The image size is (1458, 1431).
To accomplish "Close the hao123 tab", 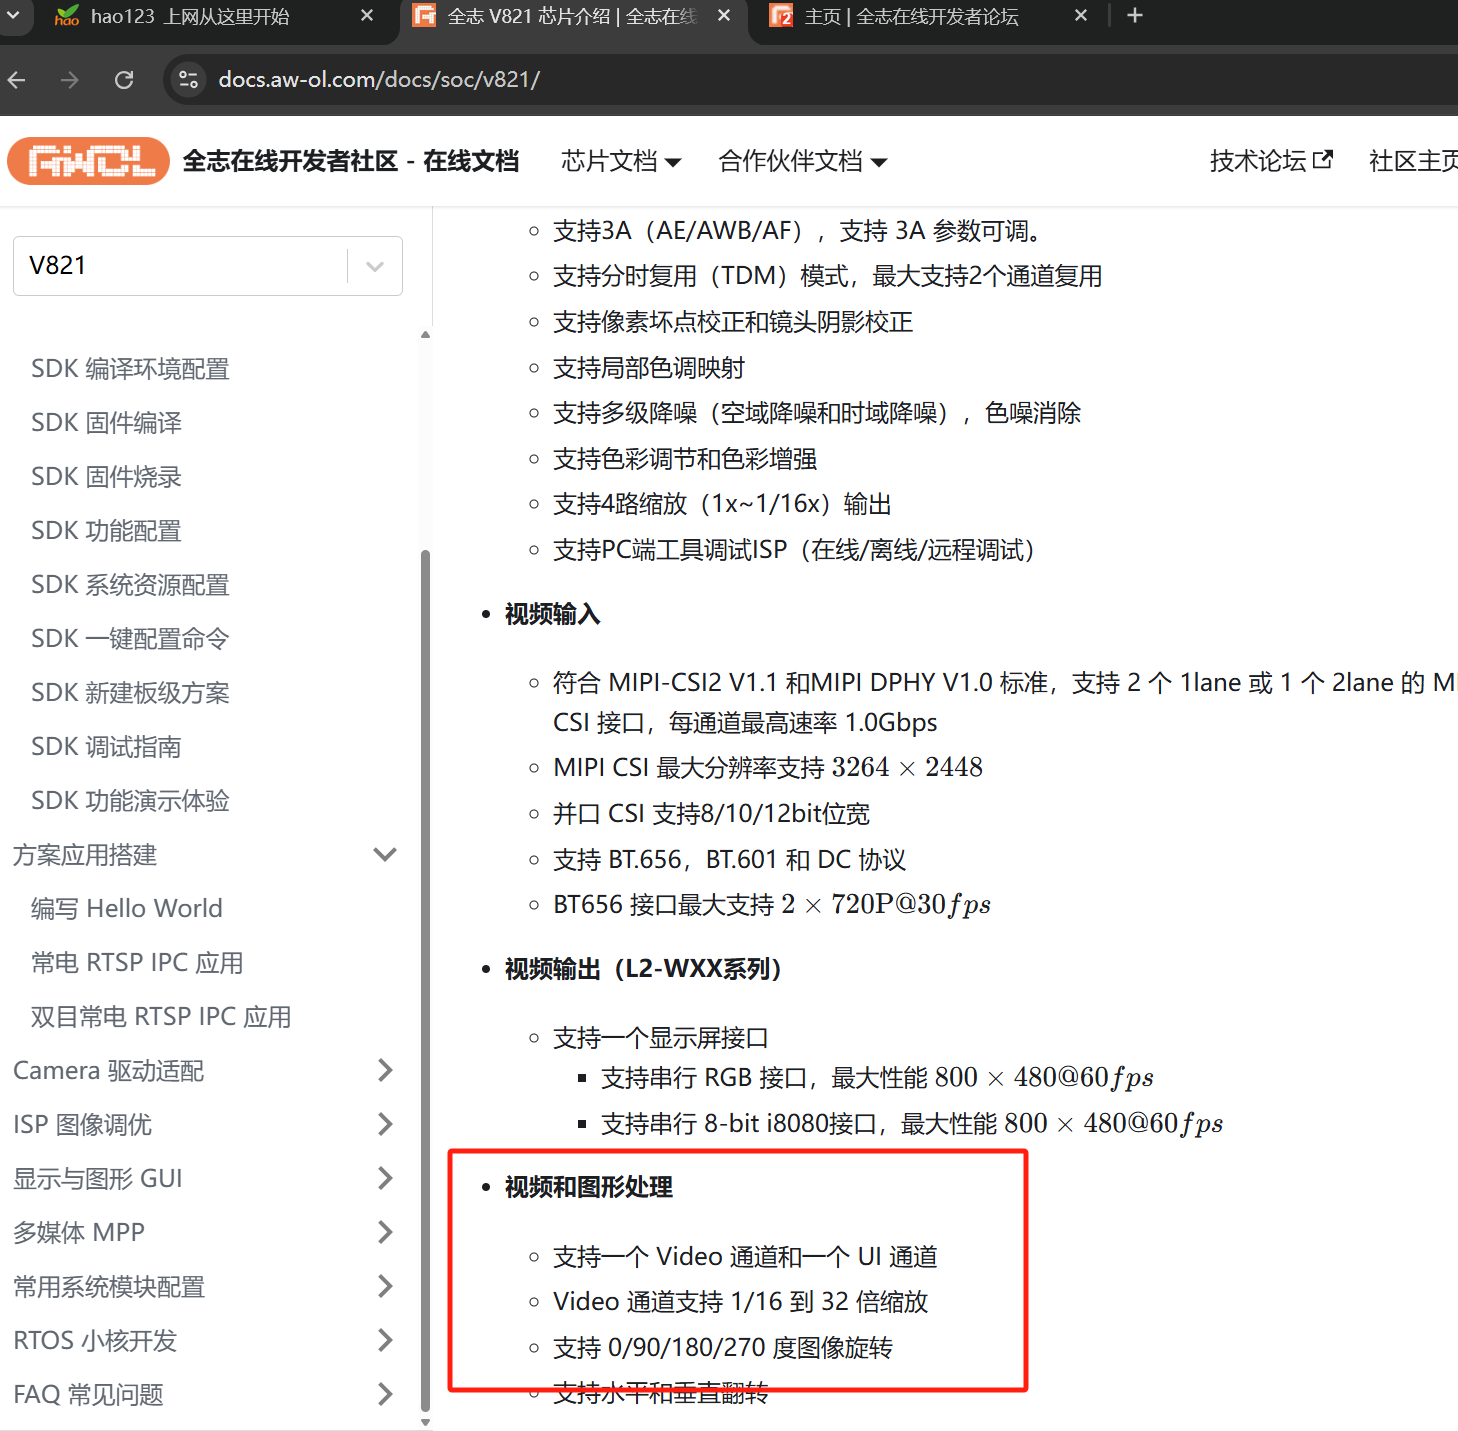I will point(367,16).
